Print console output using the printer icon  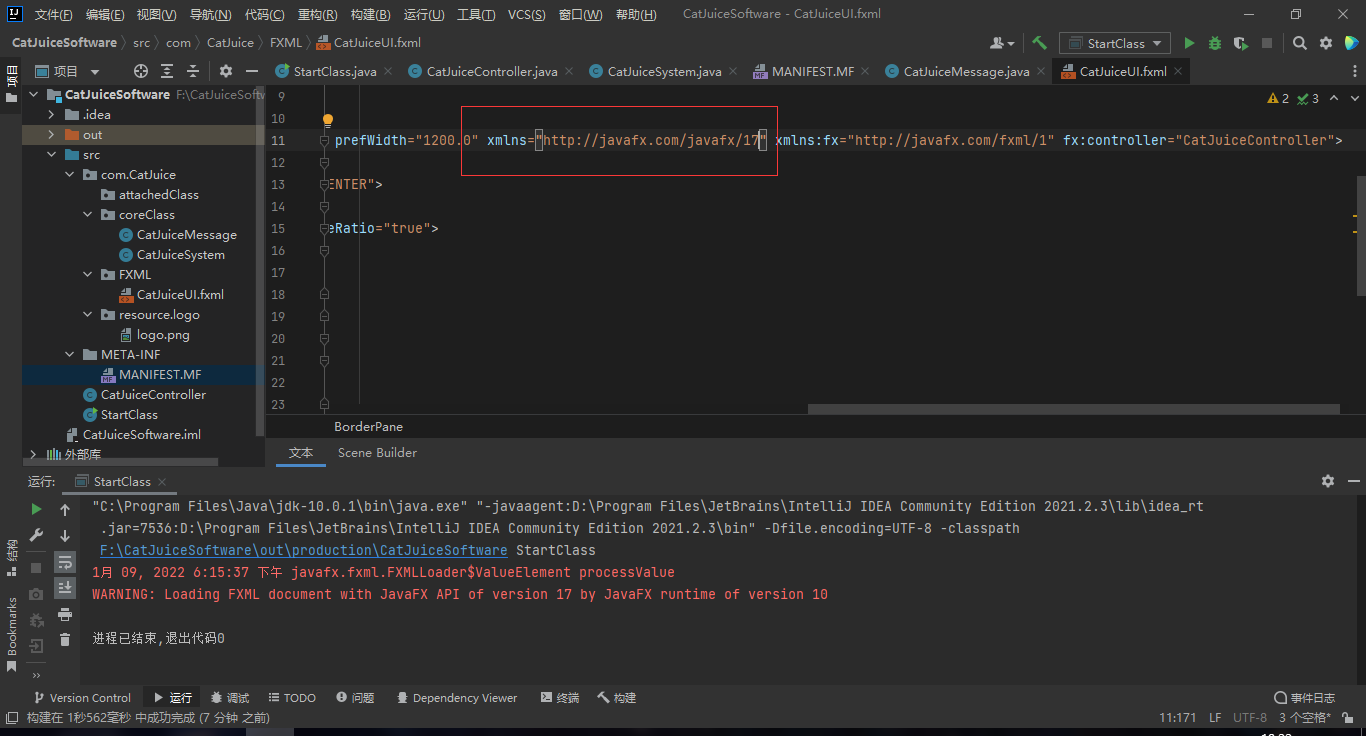pyautogui.click(x=65, y=616)
